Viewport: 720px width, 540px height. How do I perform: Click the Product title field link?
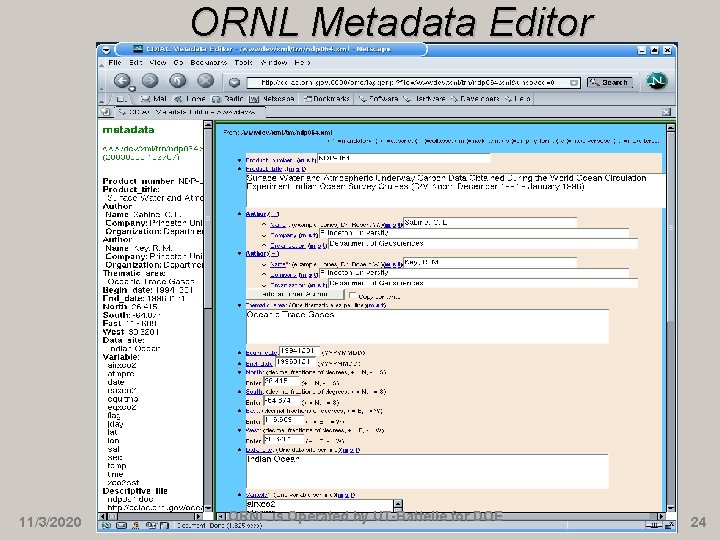tap(264, 169)
